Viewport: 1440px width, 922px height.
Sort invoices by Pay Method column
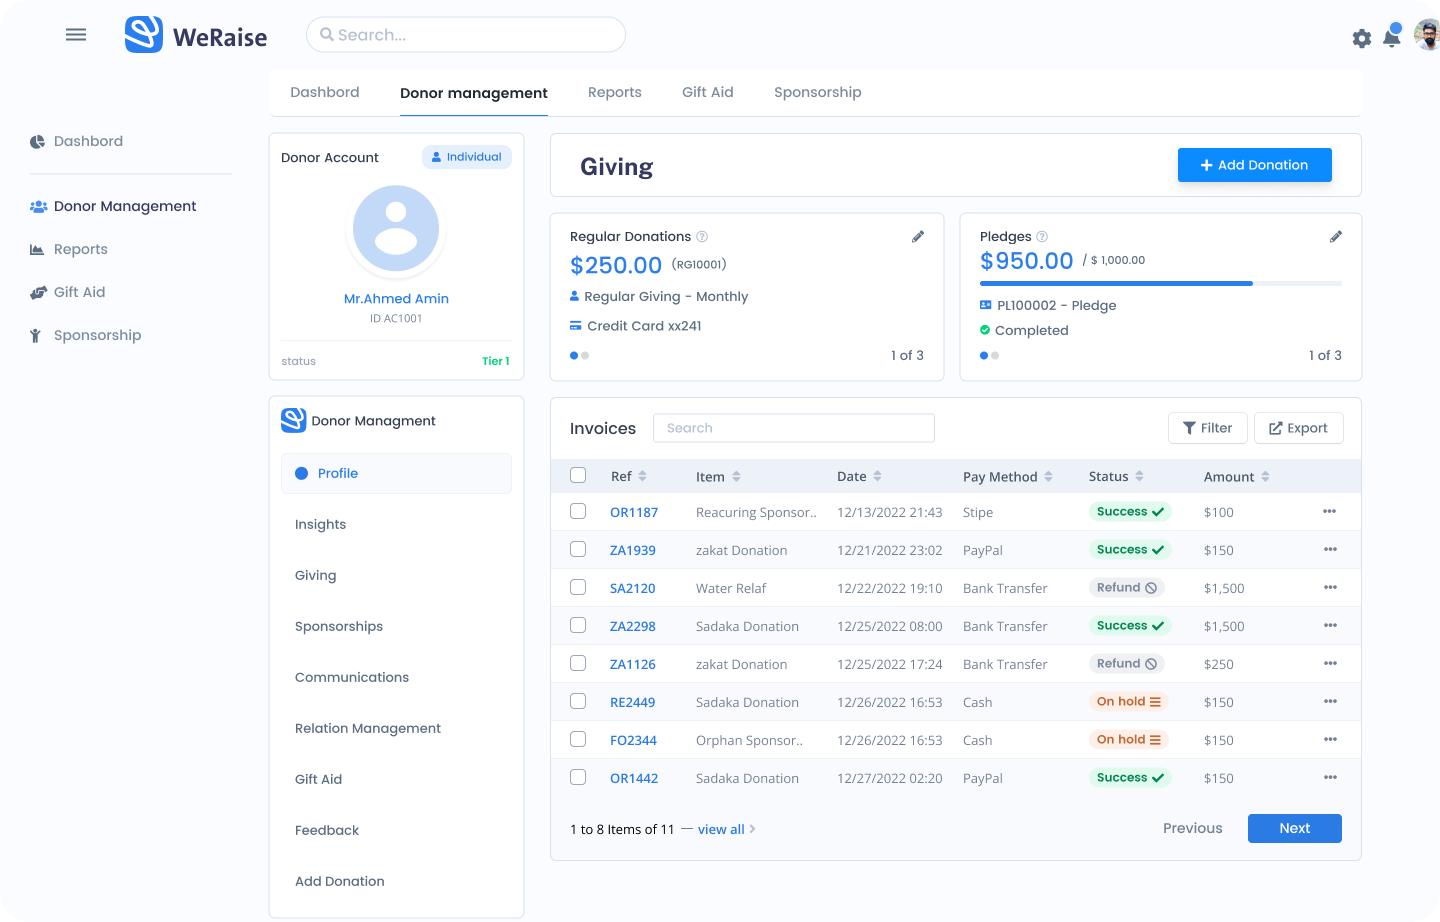1048,477
